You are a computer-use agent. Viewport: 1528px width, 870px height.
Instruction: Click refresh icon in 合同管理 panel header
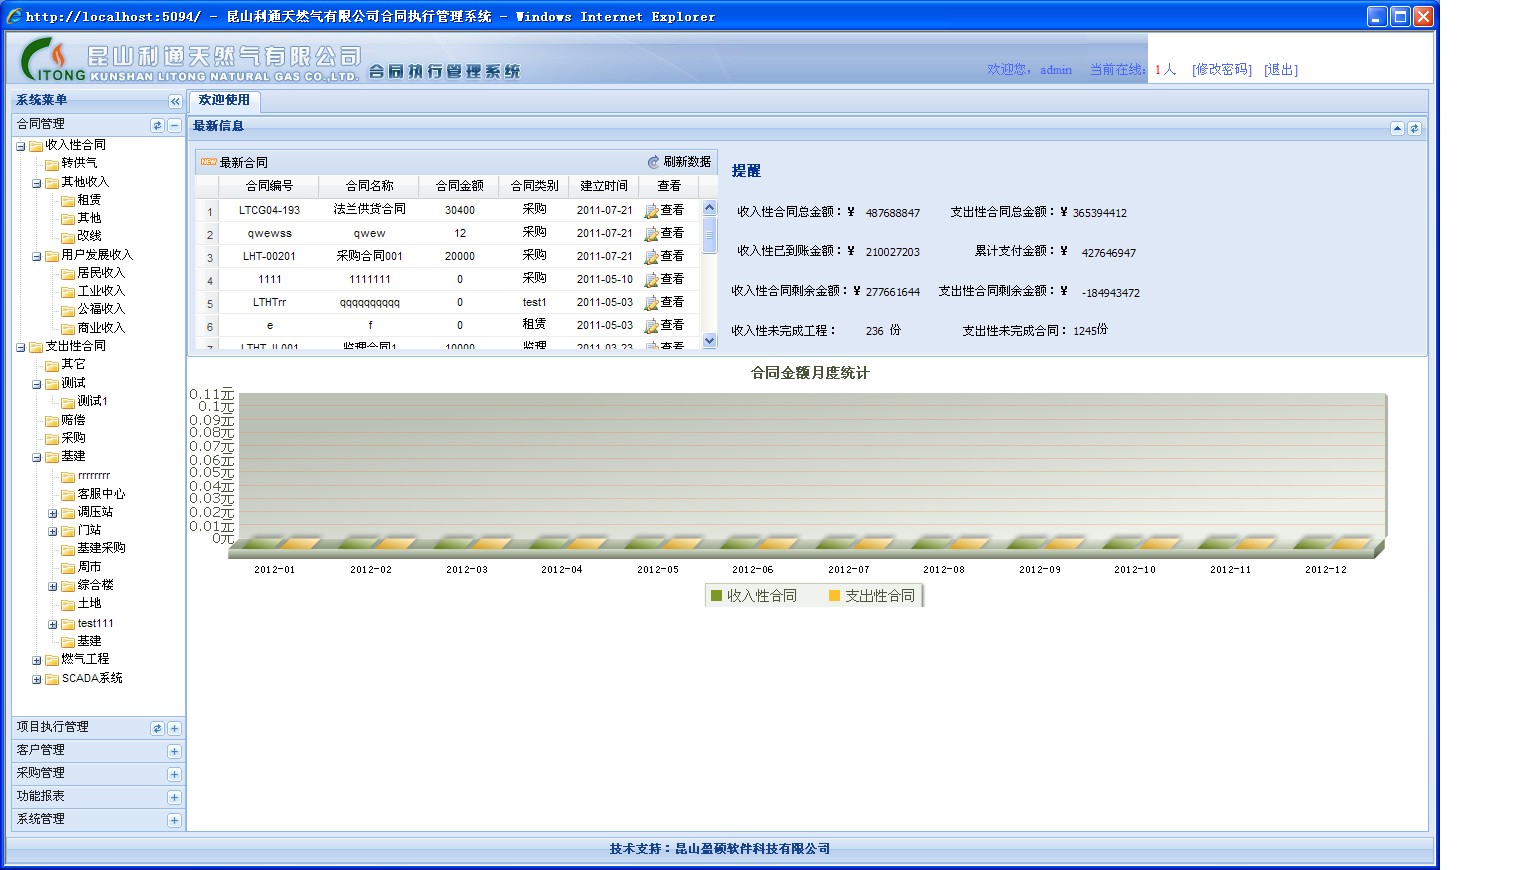pyautogui.click(x=157, y=125)
